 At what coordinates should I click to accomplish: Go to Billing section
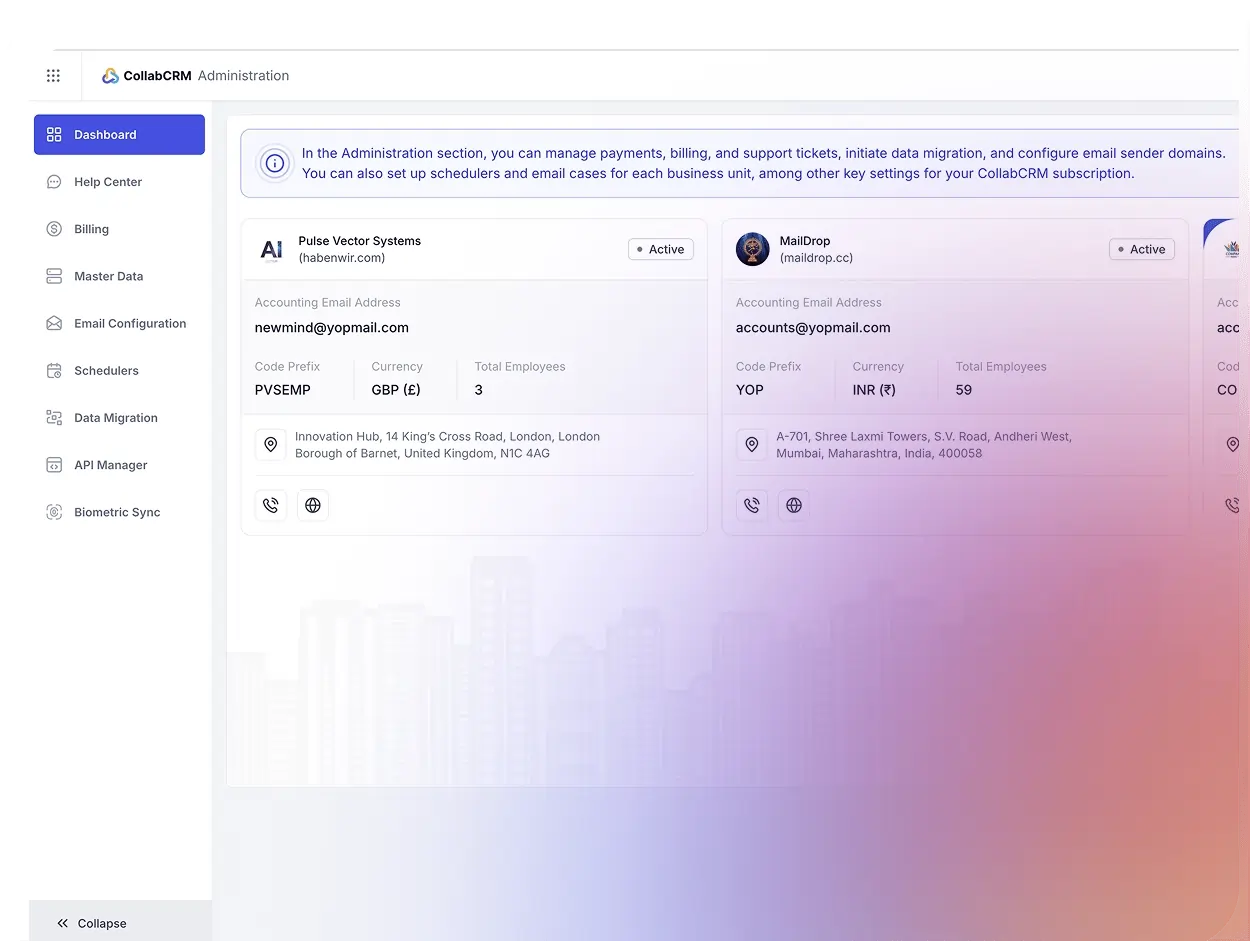coord(91,229)
